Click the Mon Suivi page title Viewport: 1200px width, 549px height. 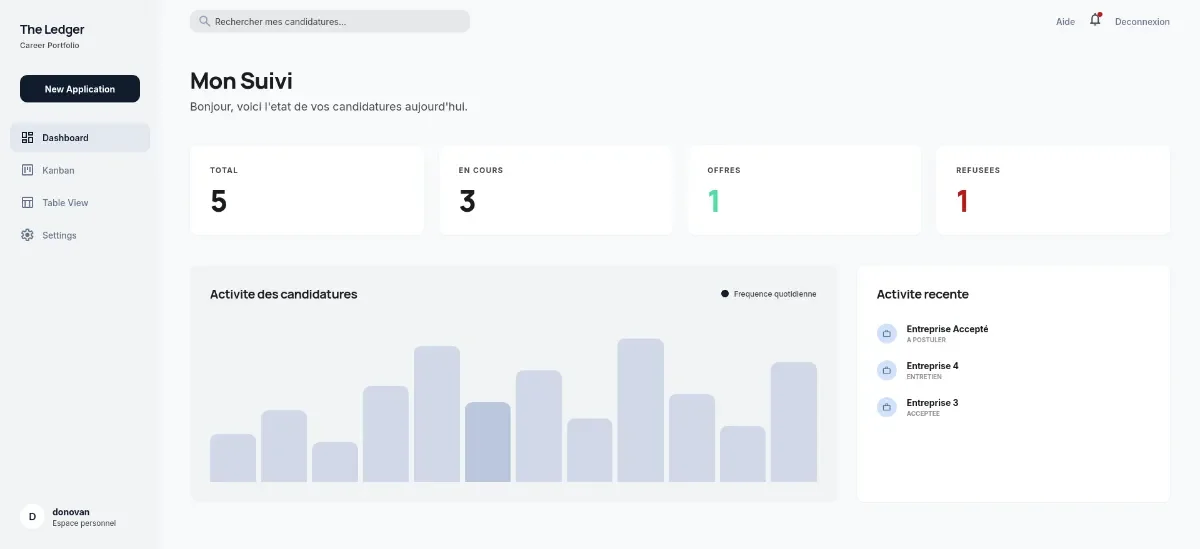pyautogui.click(x=241, y=81)
